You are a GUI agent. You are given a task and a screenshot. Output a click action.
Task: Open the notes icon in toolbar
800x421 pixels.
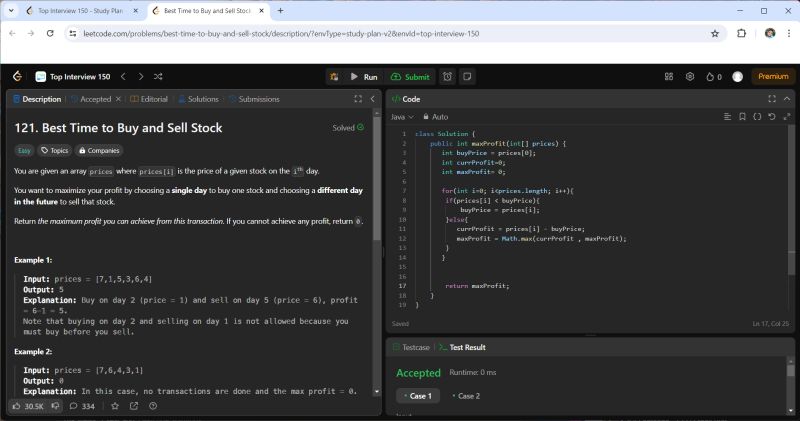click(x=467, y=77)
